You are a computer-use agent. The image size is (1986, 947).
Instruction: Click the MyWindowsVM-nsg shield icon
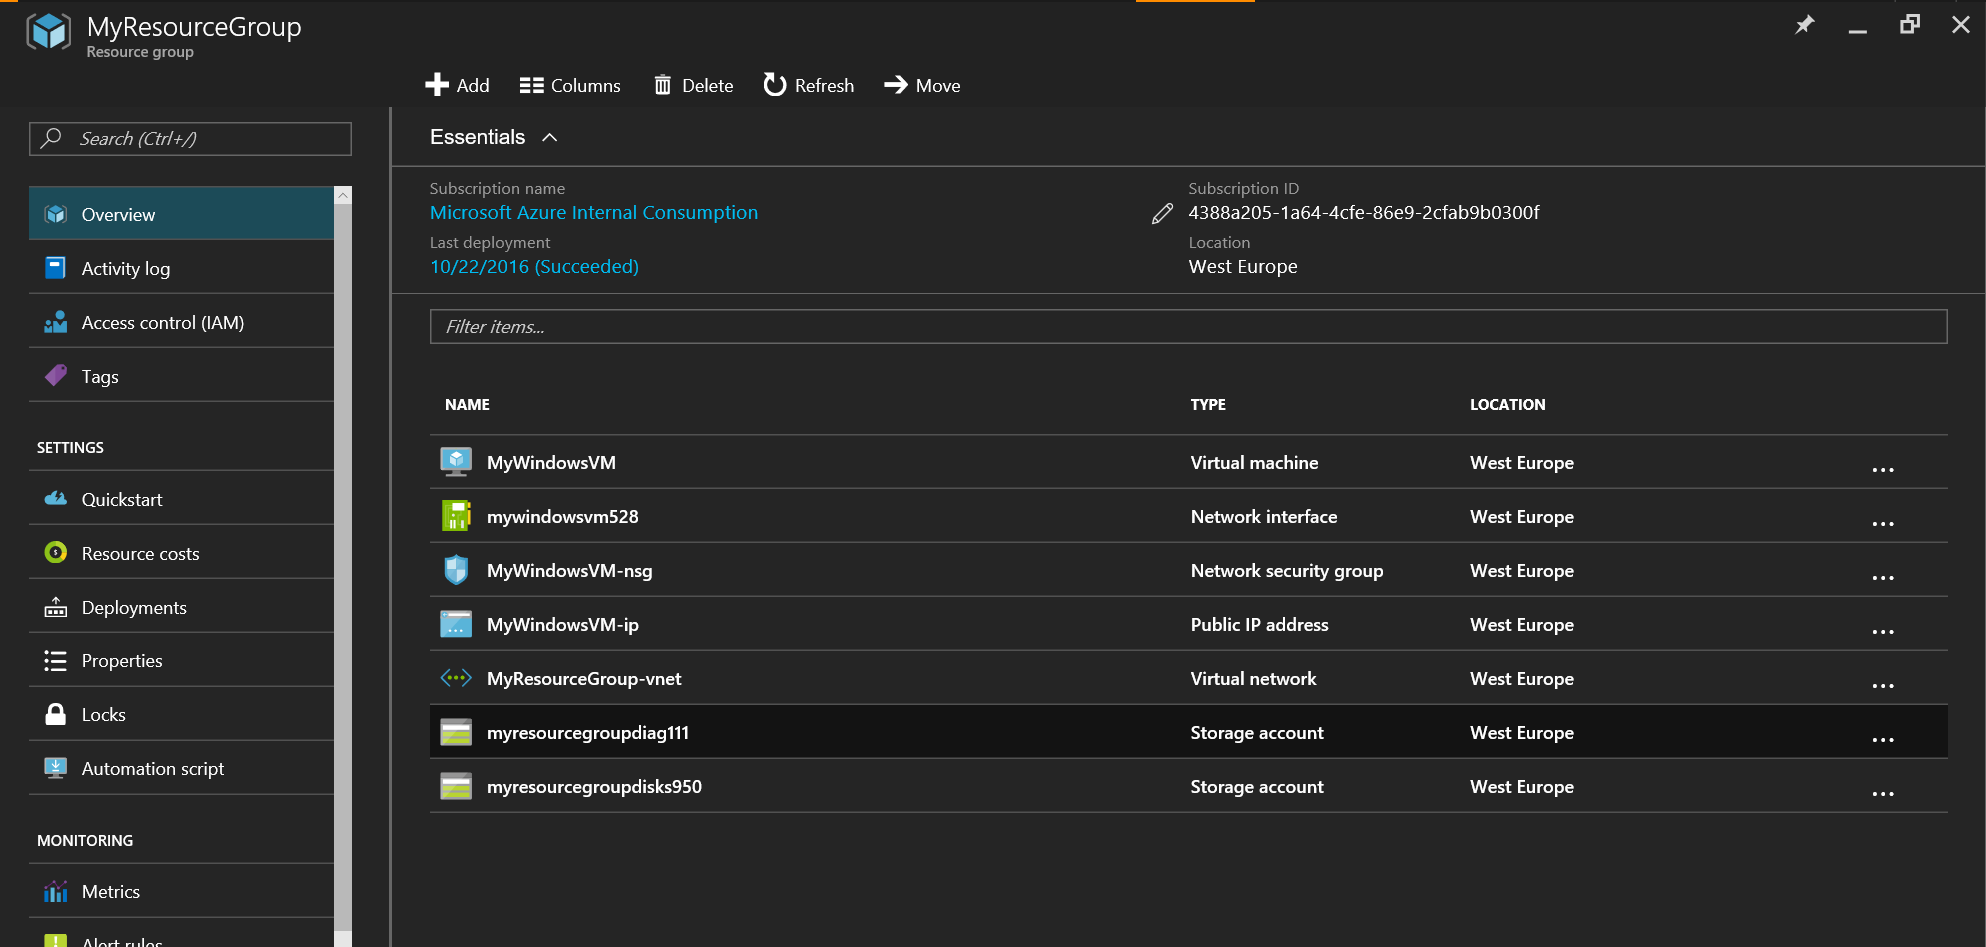click(456, 570)
